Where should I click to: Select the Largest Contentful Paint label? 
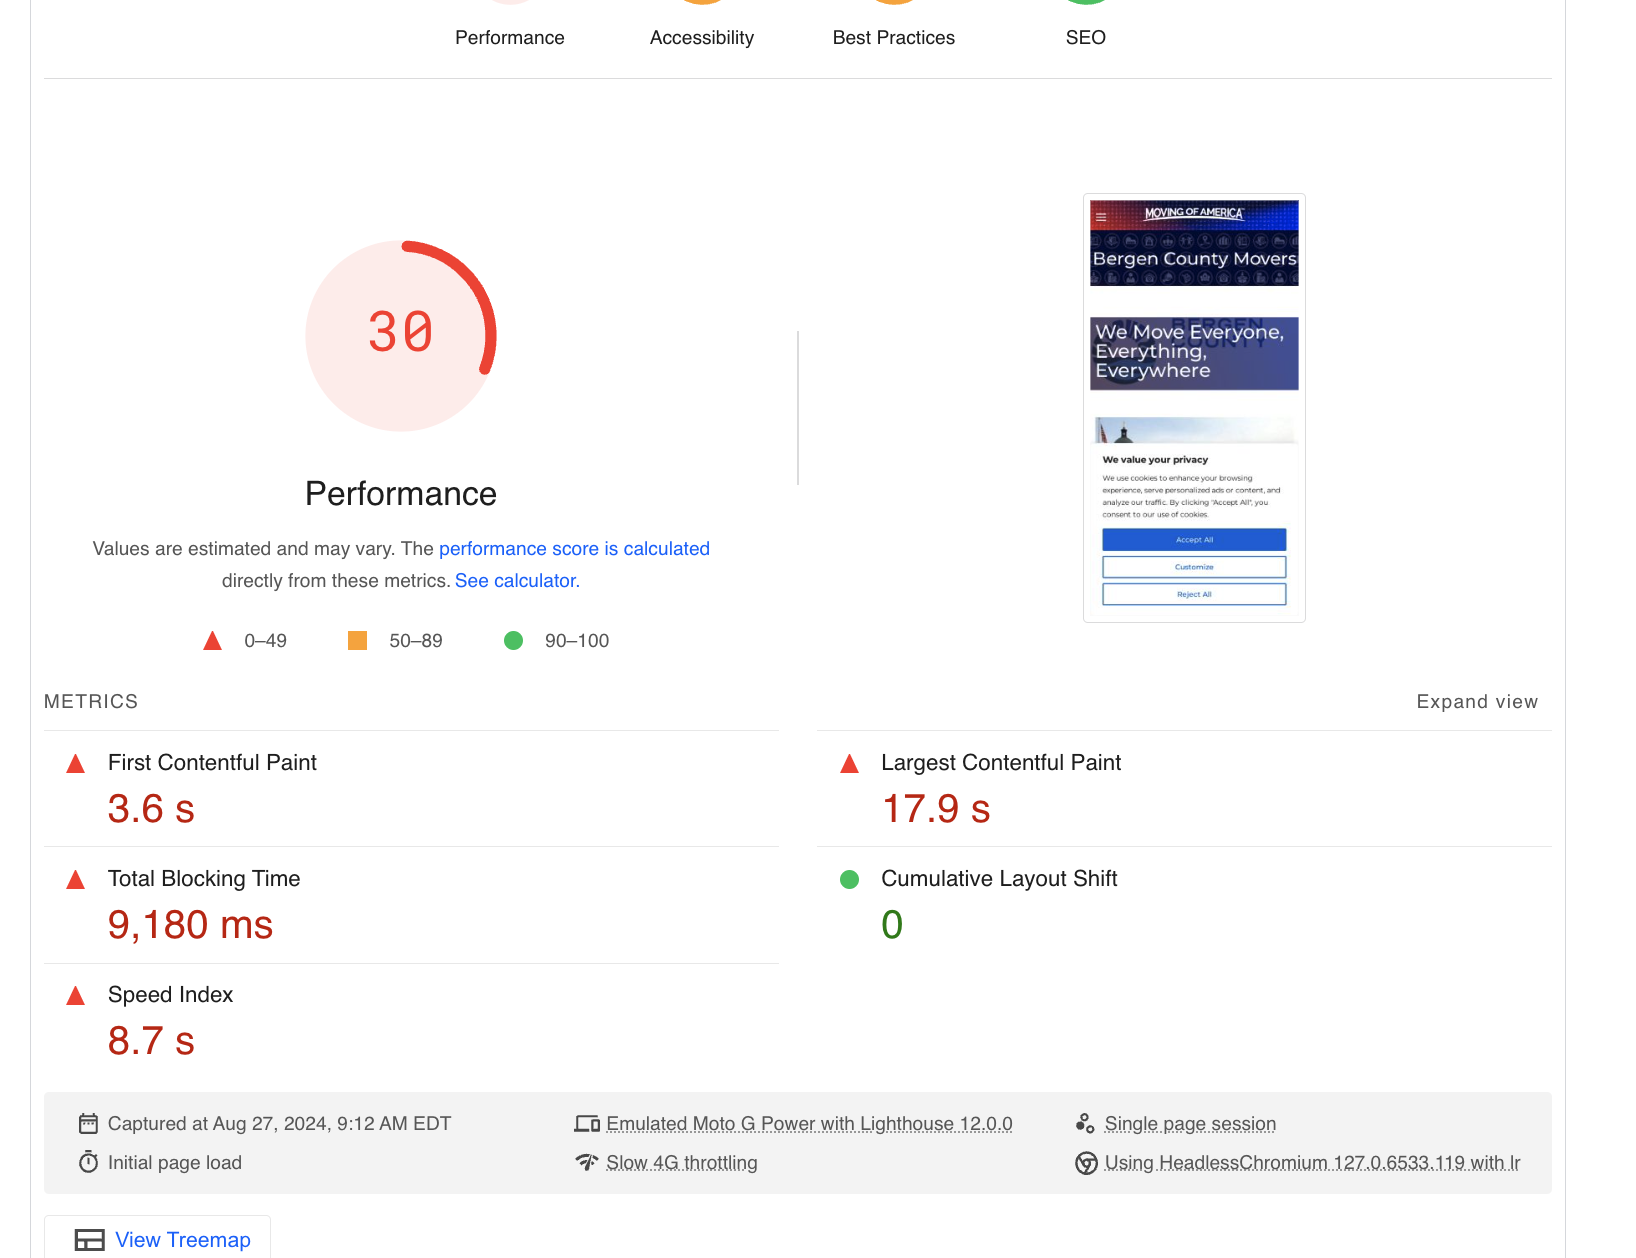pyautogui.click(x=1001, y=762)
